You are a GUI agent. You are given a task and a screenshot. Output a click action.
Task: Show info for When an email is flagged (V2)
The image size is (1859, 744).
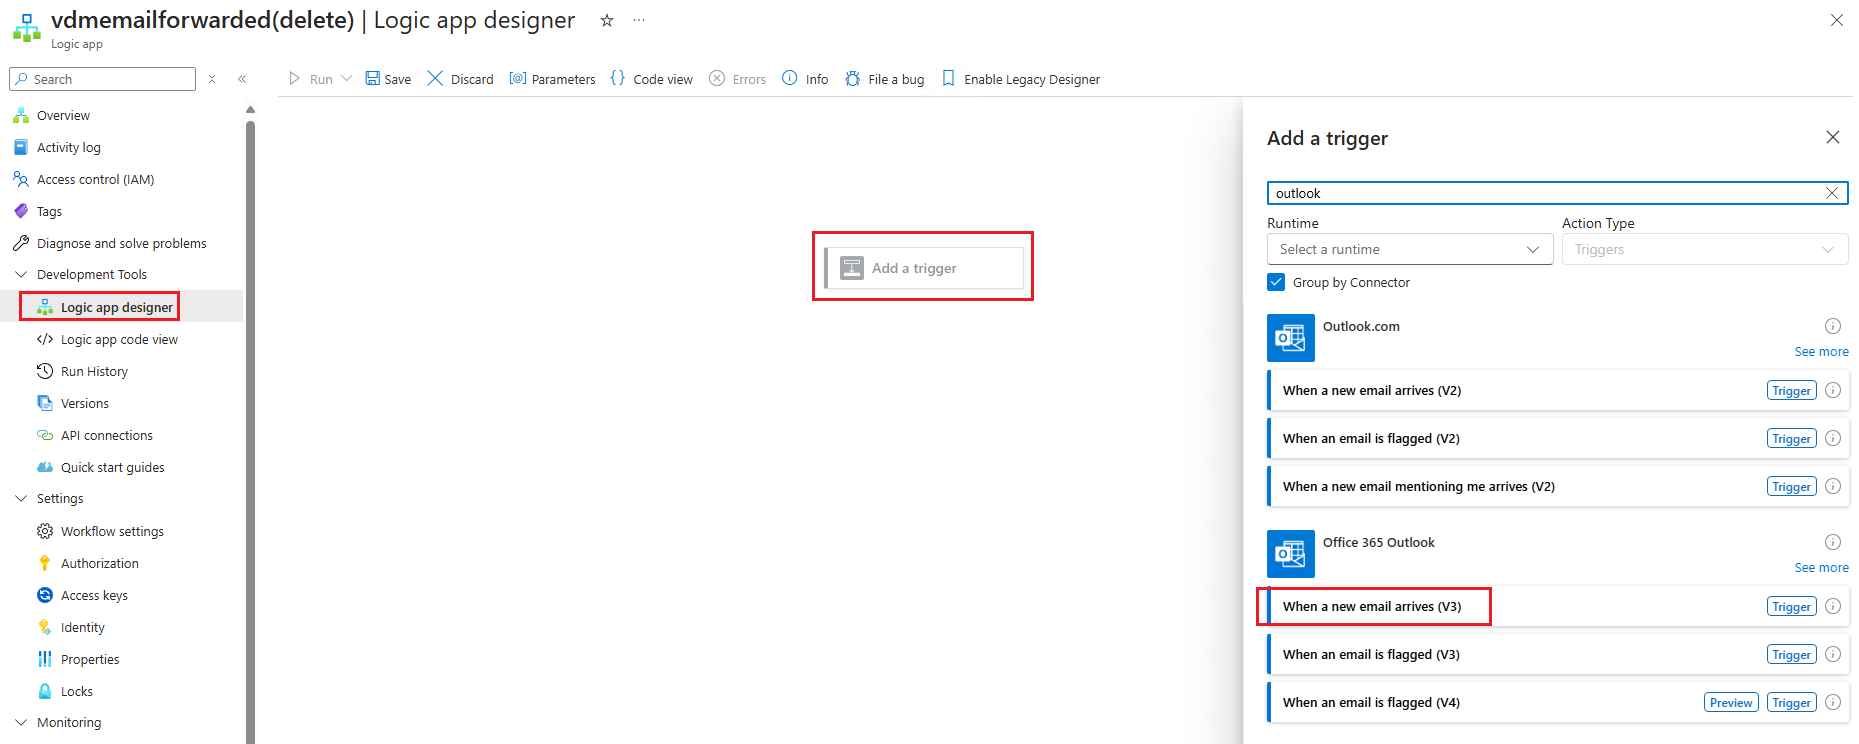point(1833,438)
